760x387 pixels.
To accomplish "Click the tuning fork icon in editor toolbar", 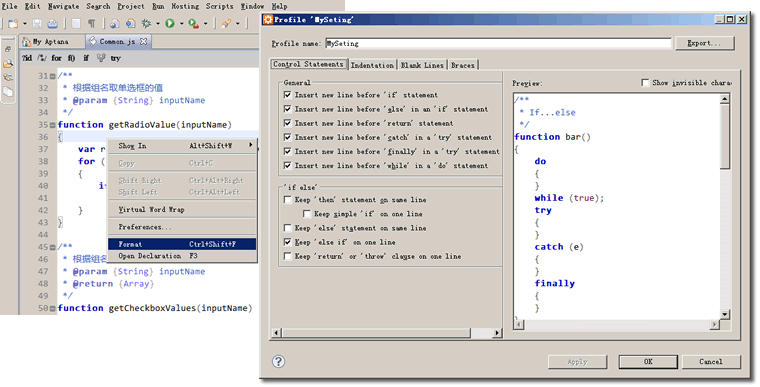I will (101, 58).
